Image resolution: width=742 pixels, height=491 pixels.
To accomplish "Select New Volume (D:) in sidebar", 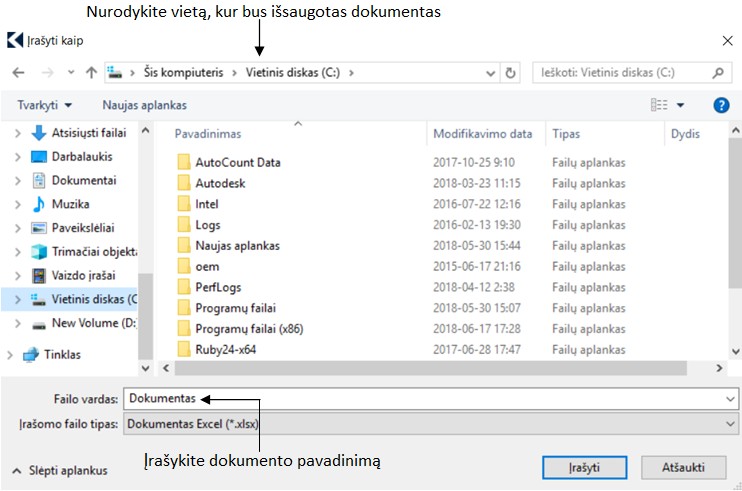I will tap(94, 323).
